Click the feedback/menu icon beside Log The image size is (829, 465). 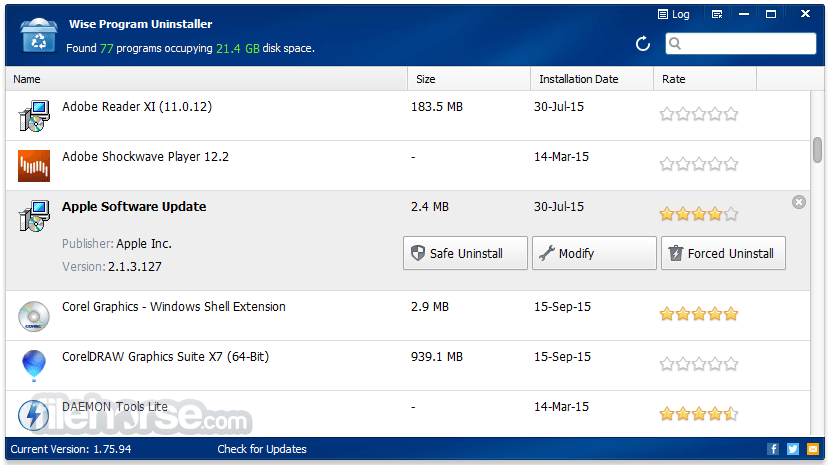[x=717, y=14]
